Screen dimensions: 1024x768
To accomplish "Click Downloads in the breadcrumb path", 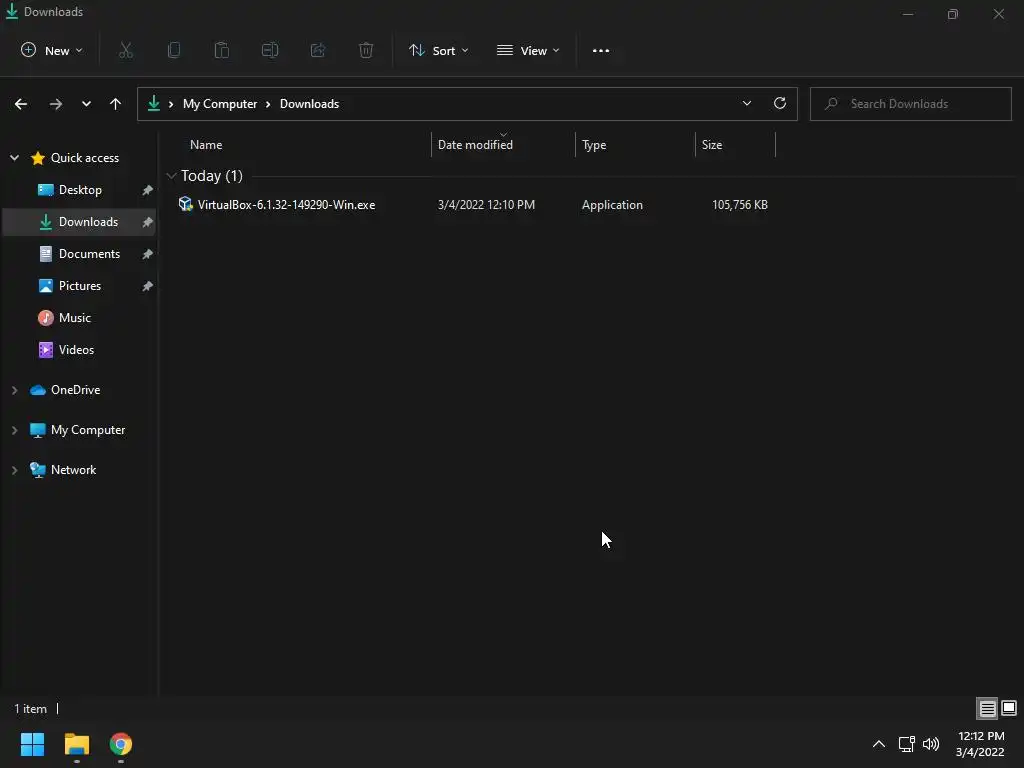I will pos(310,104).
